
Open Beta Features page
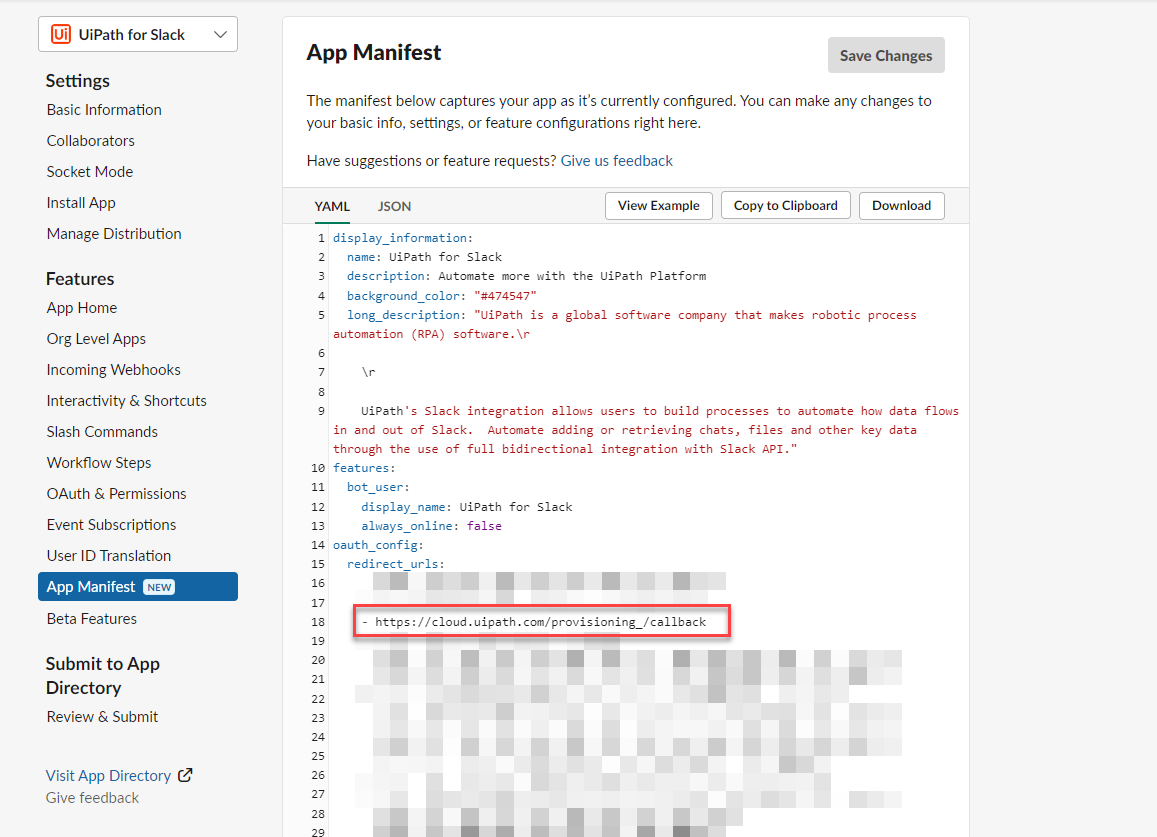point(91,619)
